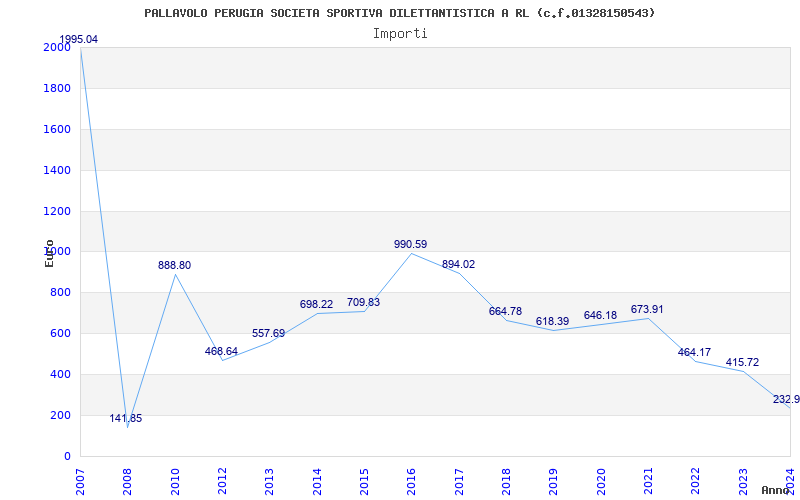This screenshot has width=800, height=500.
Task: Click the 557.69 data label
Action: click(268, 333)
